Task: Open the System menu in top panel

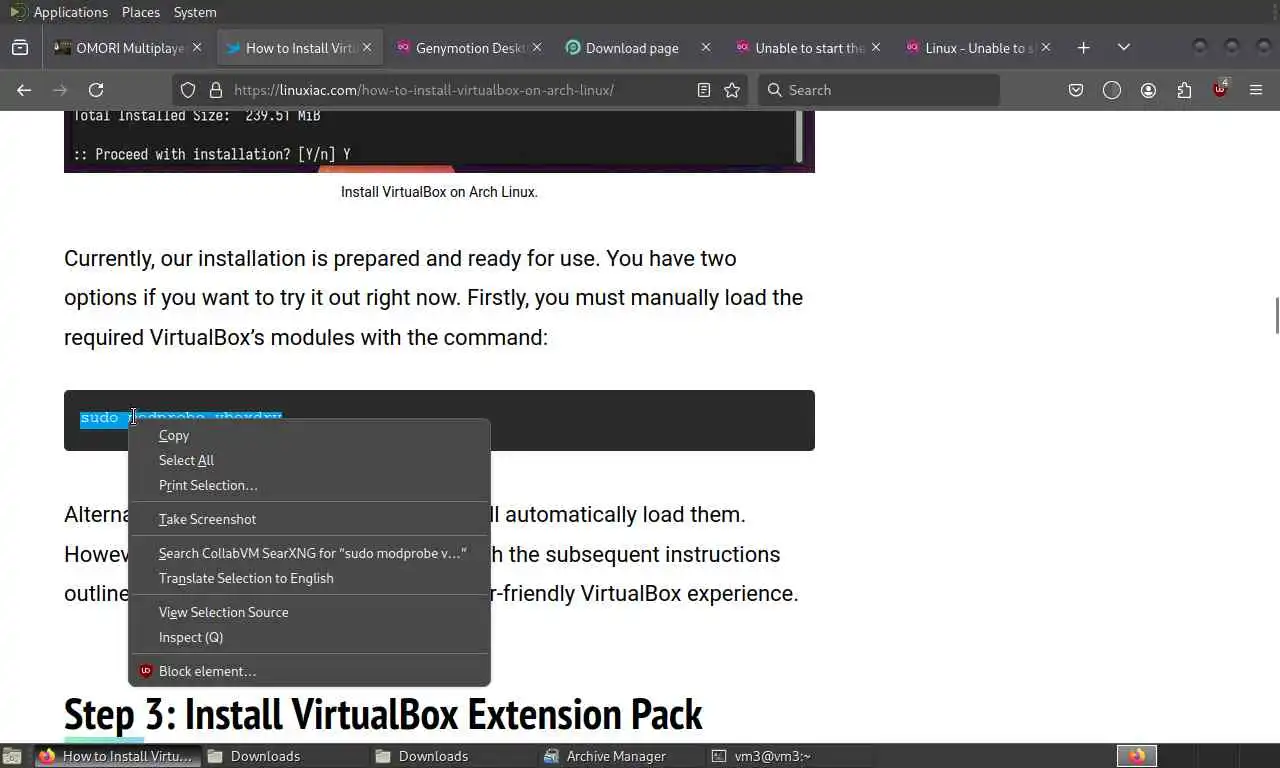Action: tap(195, 12)
